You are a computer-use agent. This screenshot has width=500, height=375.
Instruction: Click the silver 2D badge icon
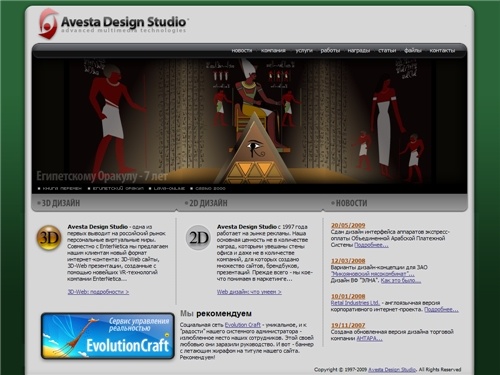pyautogui.click(x=198, y=238)
